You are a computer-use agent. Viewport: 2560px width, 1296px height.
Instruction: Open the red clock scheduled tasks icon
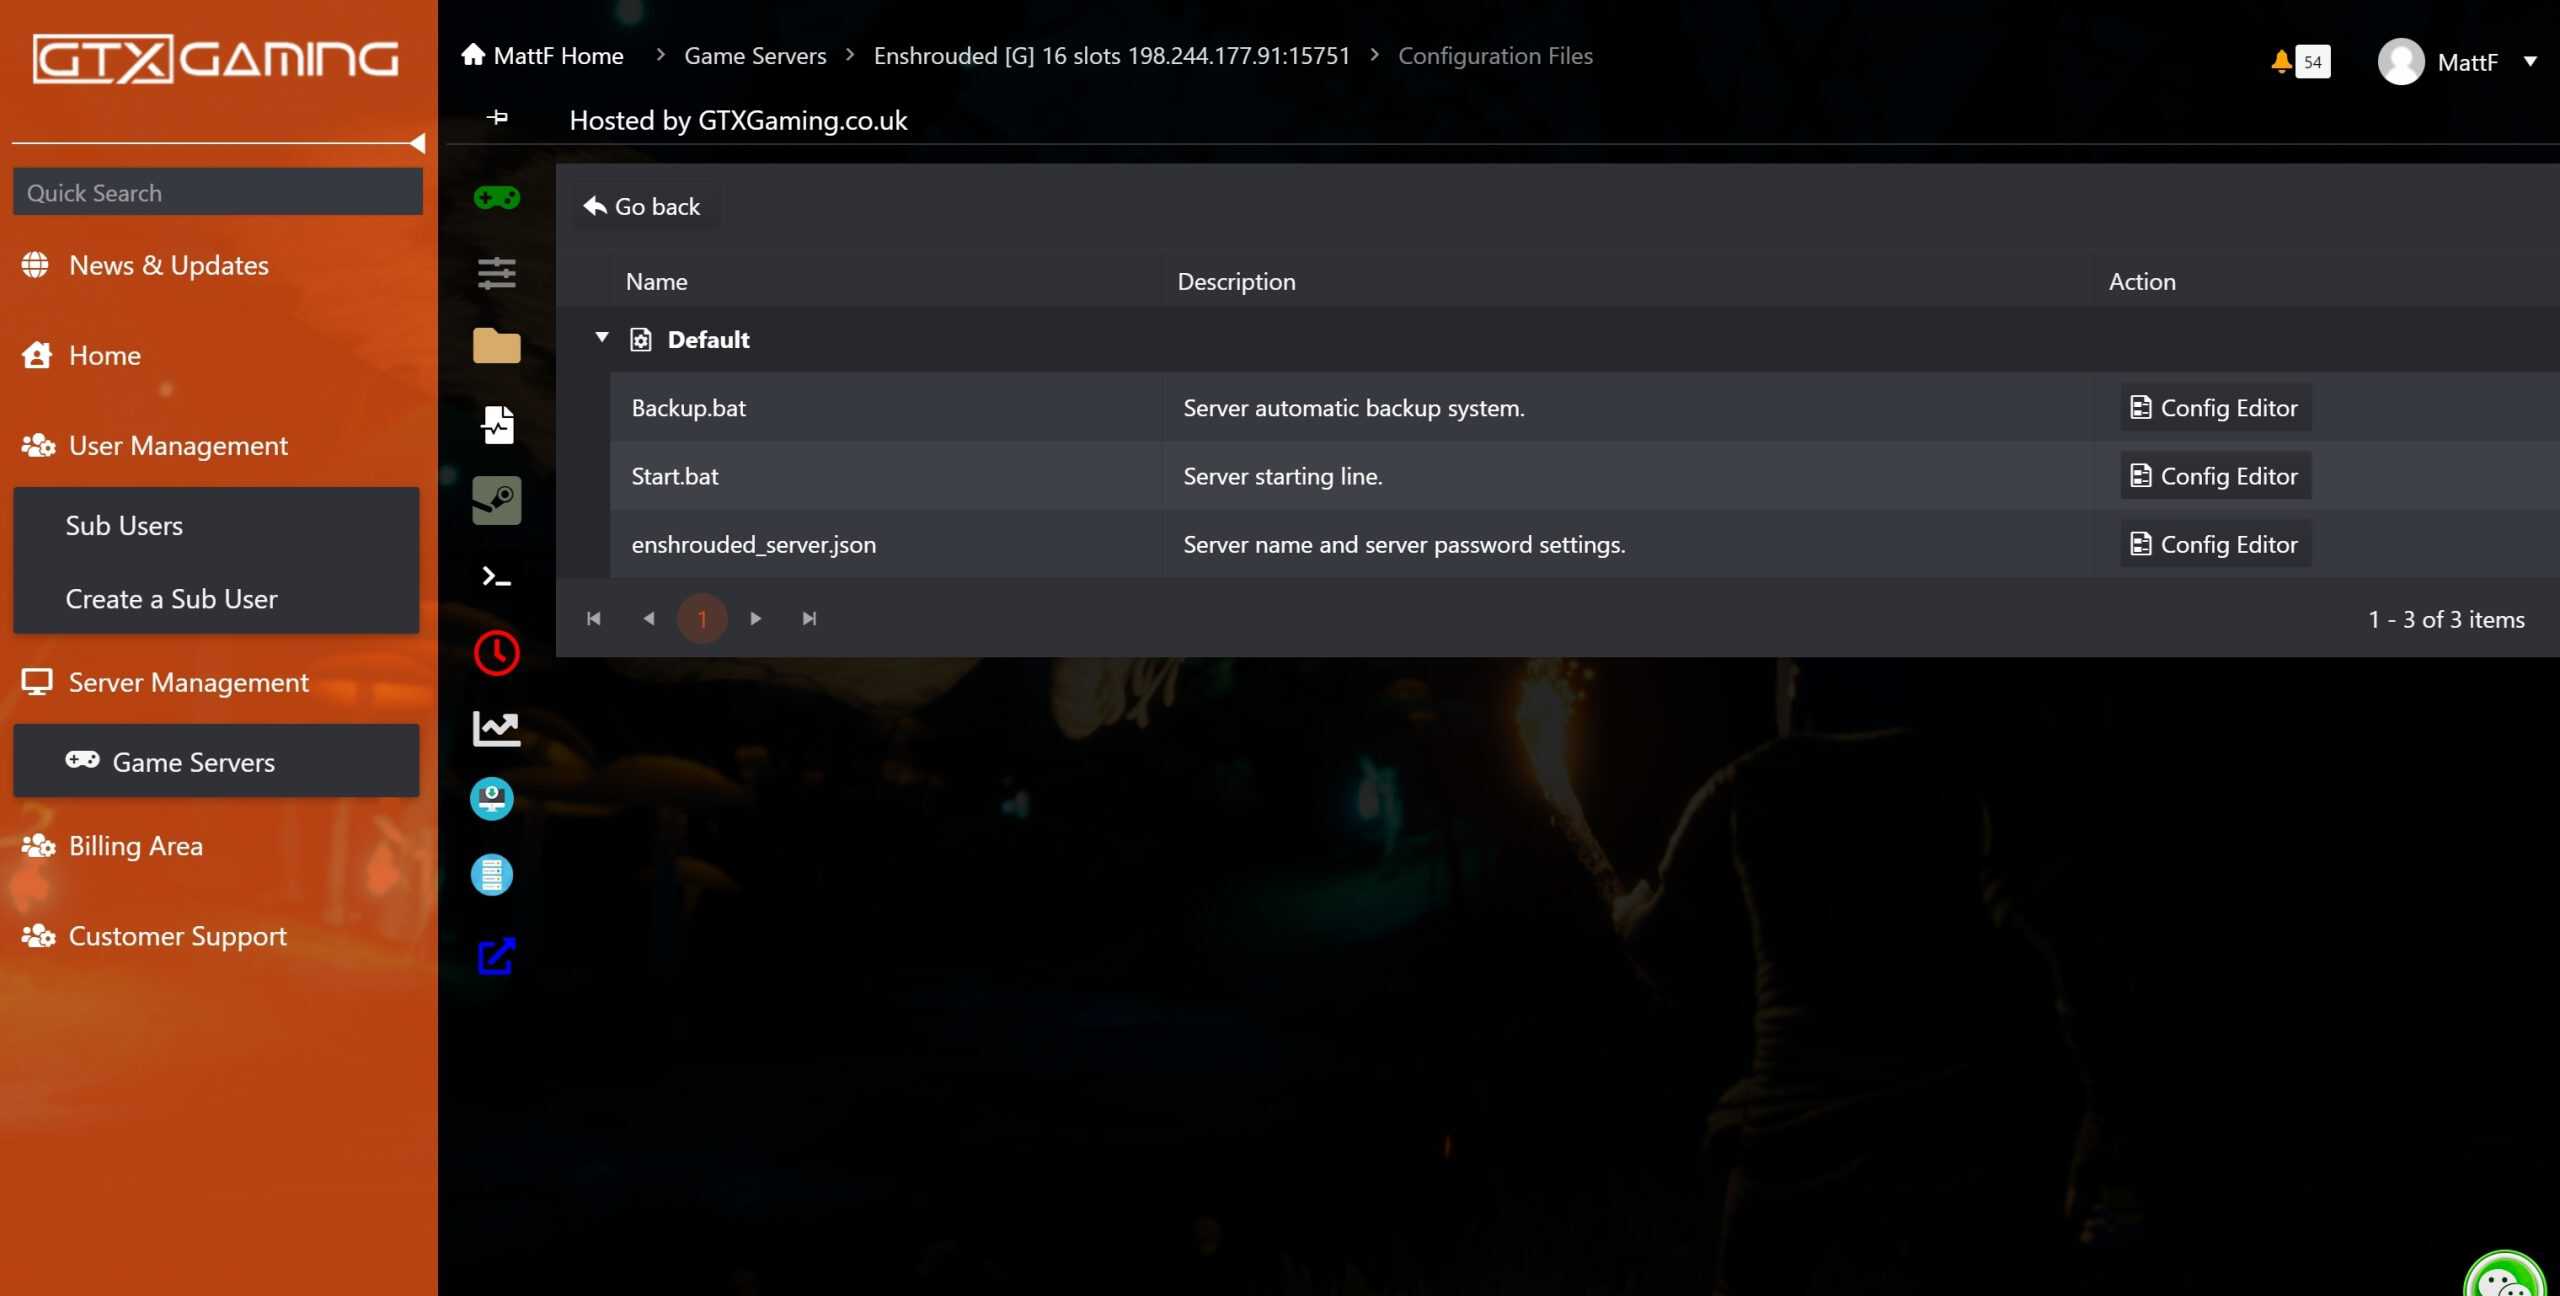pyautogui.click(x=497, y=652)
